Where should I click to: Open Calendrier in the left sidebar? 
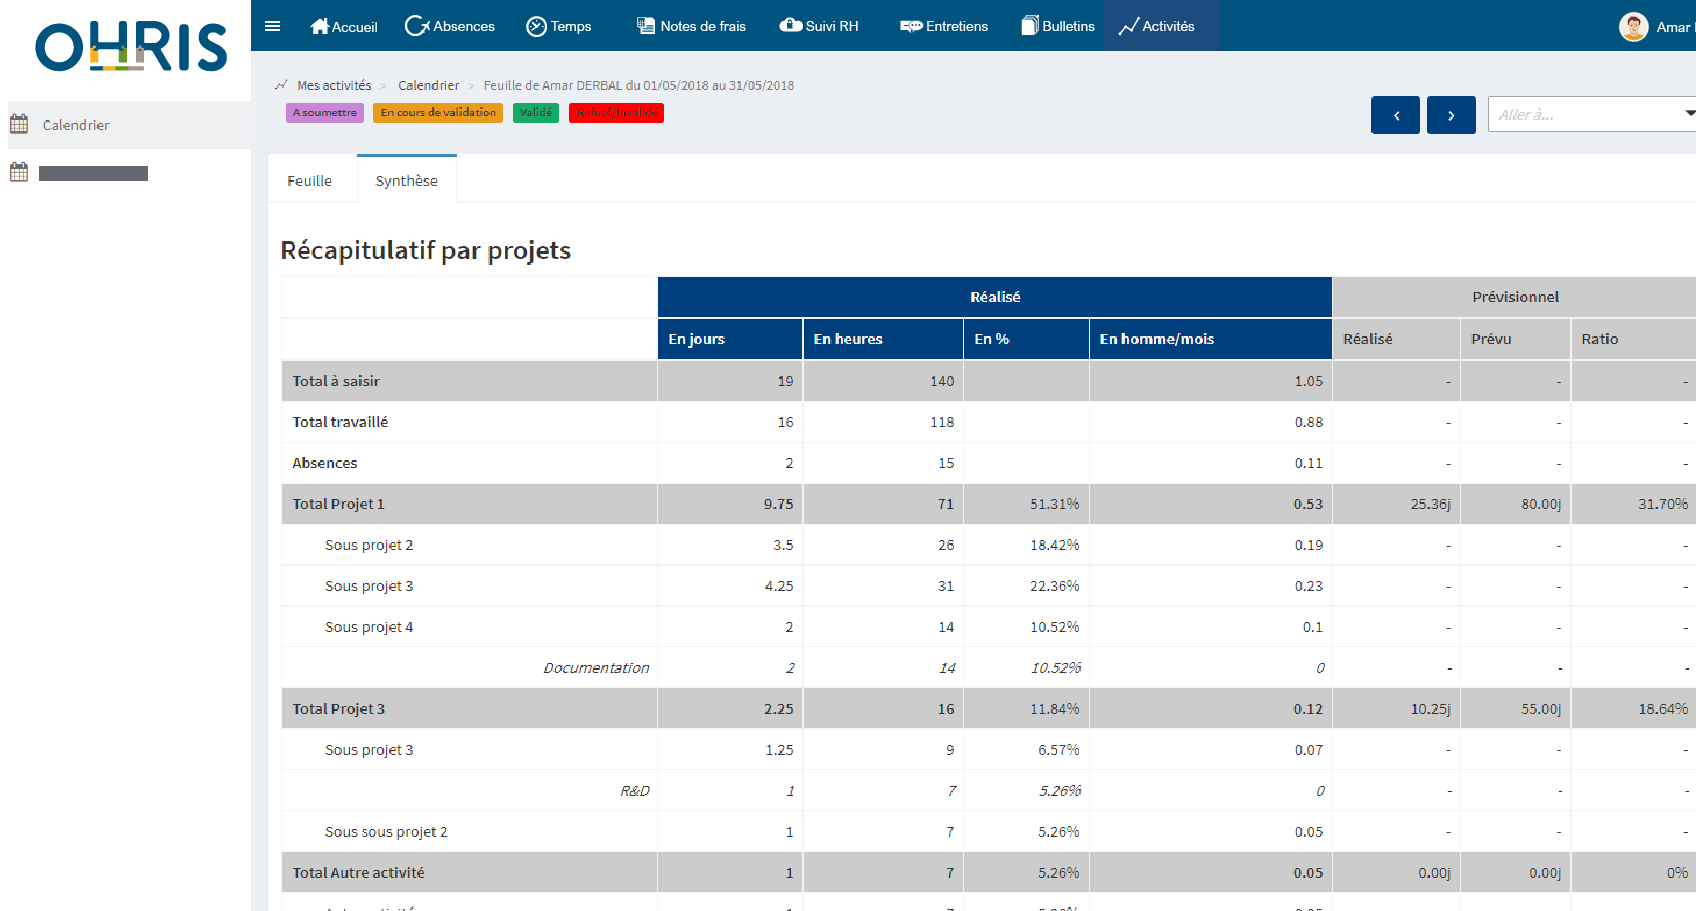[x=76, y=125]
